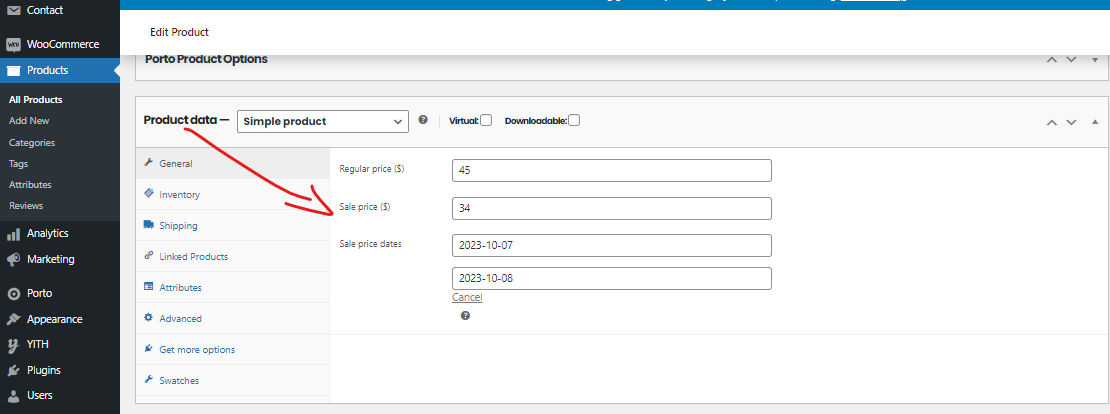
Task: Click the Sale price field showing 34
Action: tap(612, 209)
